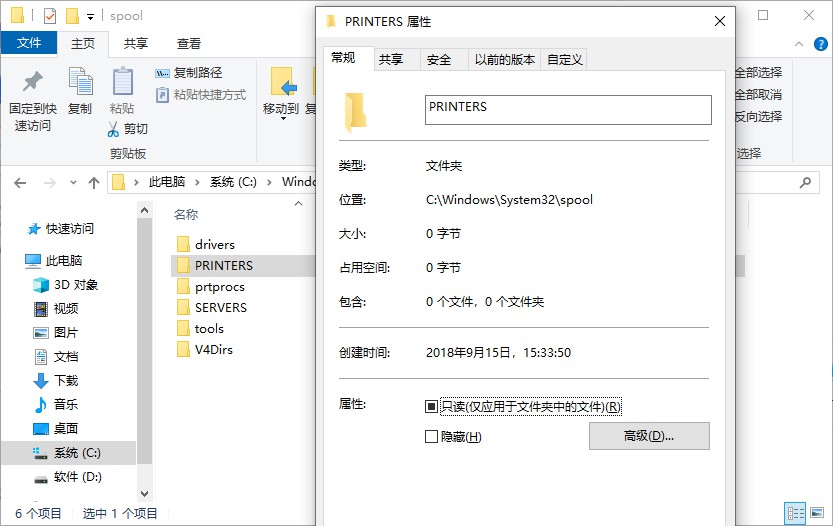Image resolution: width=833 pixels, height=526 pixels.
Task: Click the new folder icon in title bar
Action: click(x=72, y=16)
